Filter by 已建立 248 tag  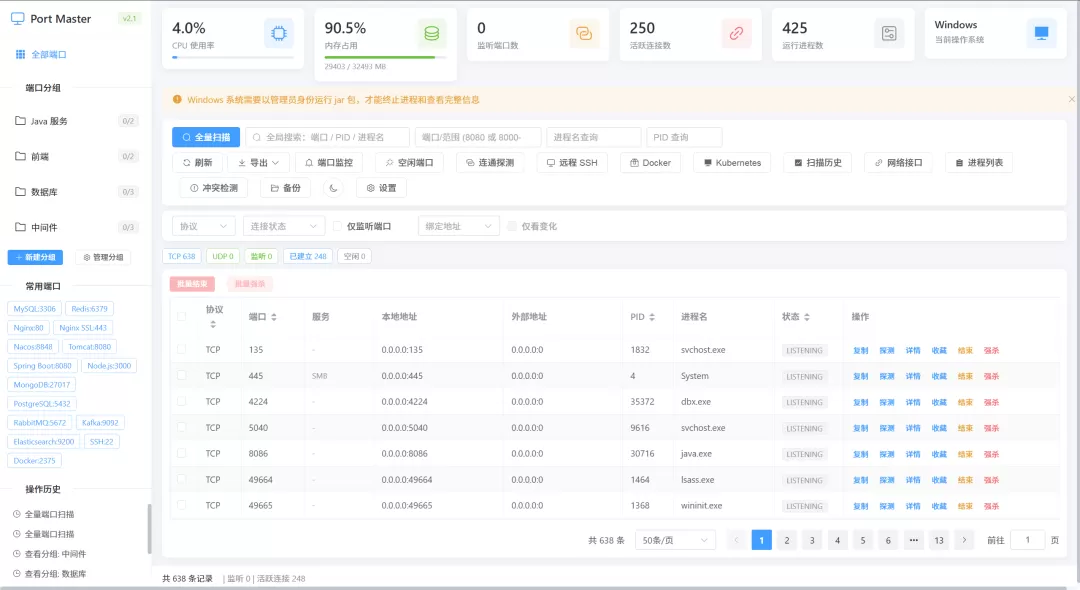[x=308, y=256]
